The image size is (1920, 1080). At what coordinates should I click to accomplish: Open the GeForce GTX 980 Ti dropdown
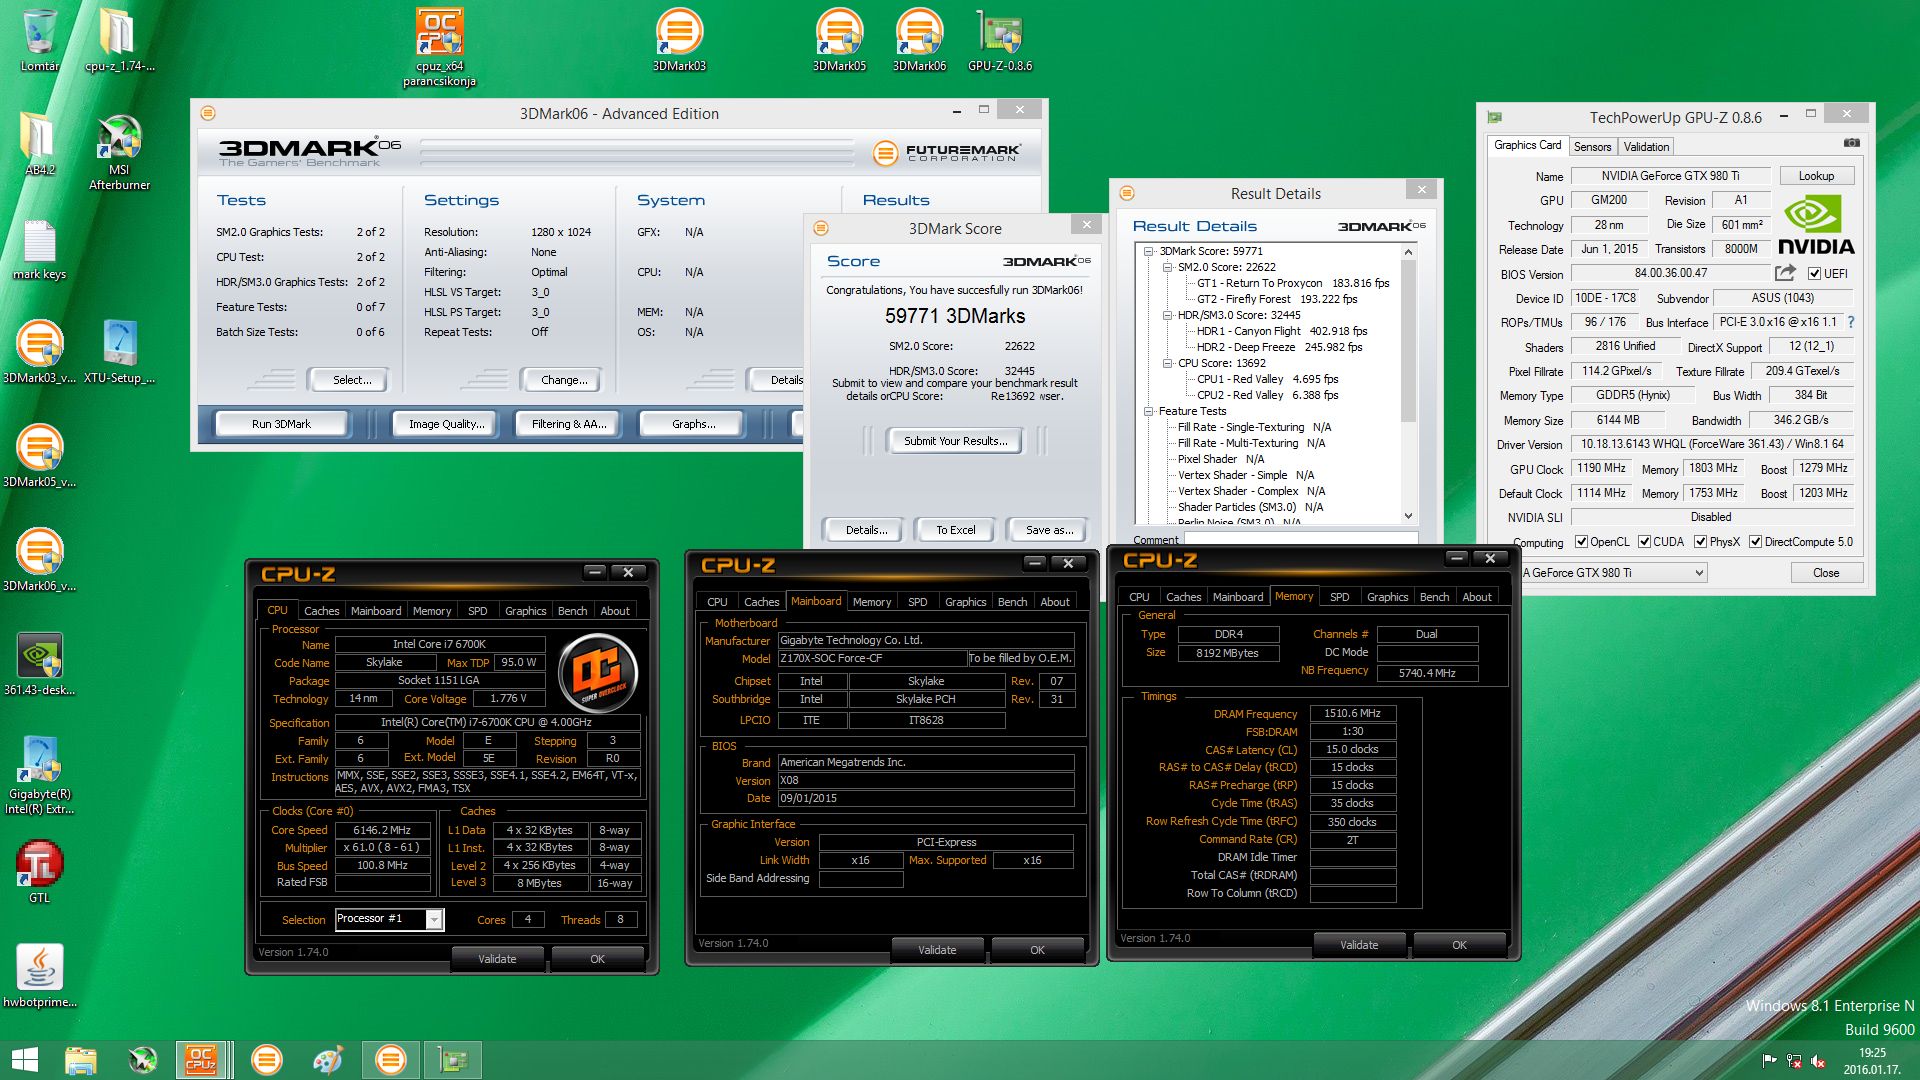coord(1698,573)
